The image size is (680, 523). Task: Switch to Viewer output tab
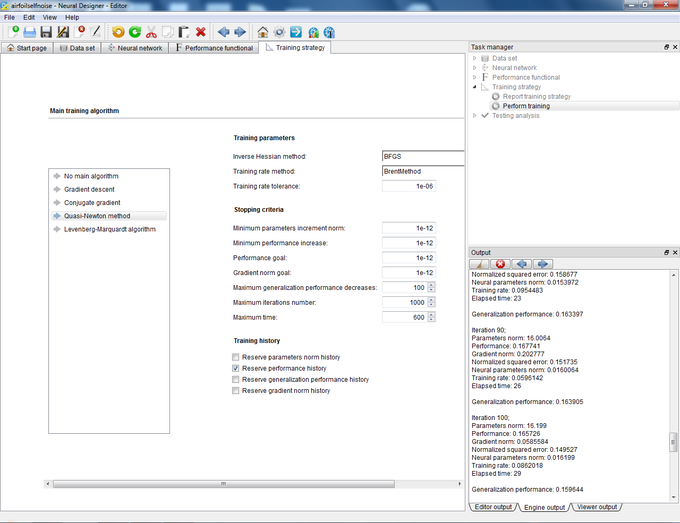point(597,507)
